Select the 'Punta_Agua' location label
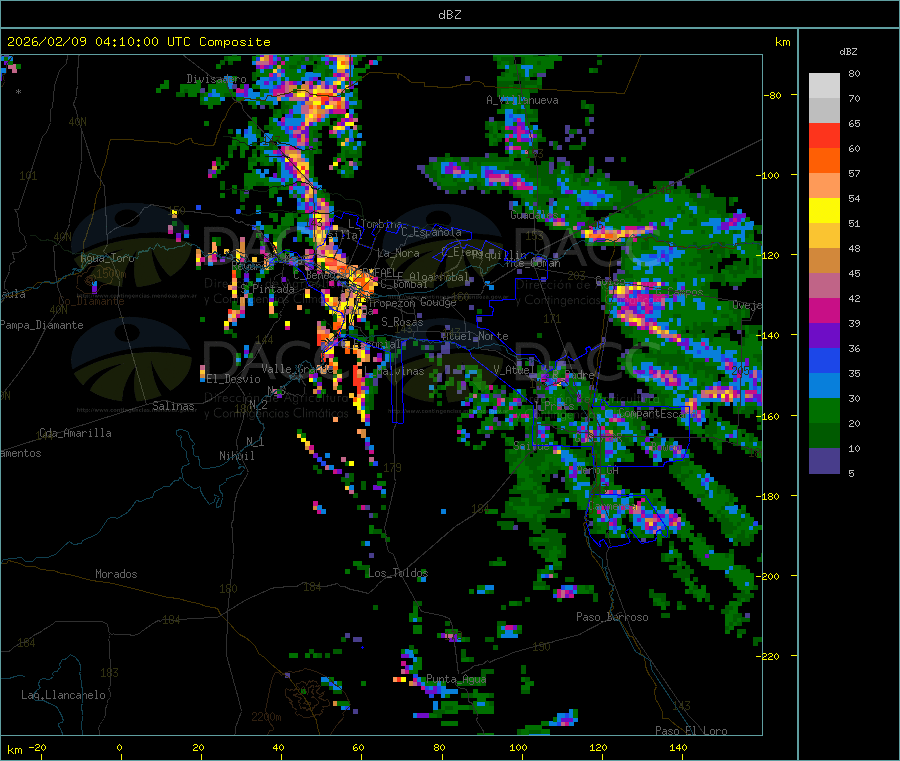The width and height of the screenshot is (900, 761). point(456,679)
